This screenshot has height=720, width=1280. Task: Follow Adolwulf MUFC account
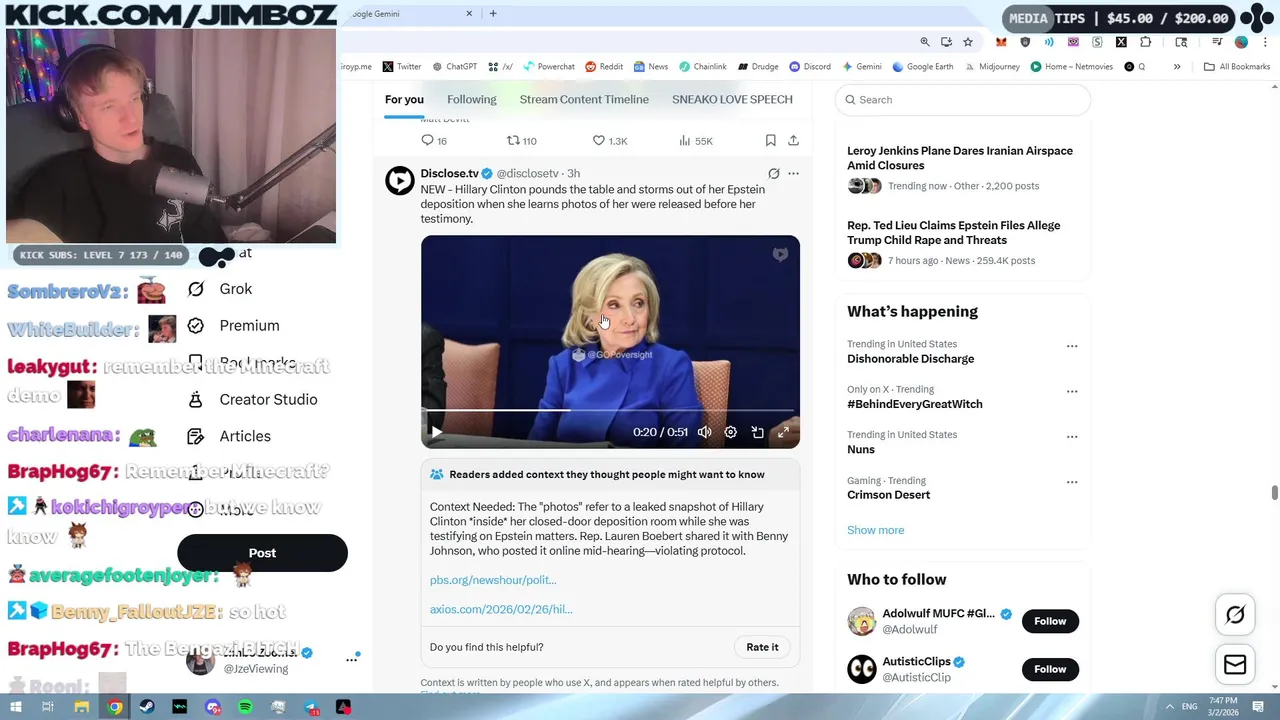(x=1050, y=621)
